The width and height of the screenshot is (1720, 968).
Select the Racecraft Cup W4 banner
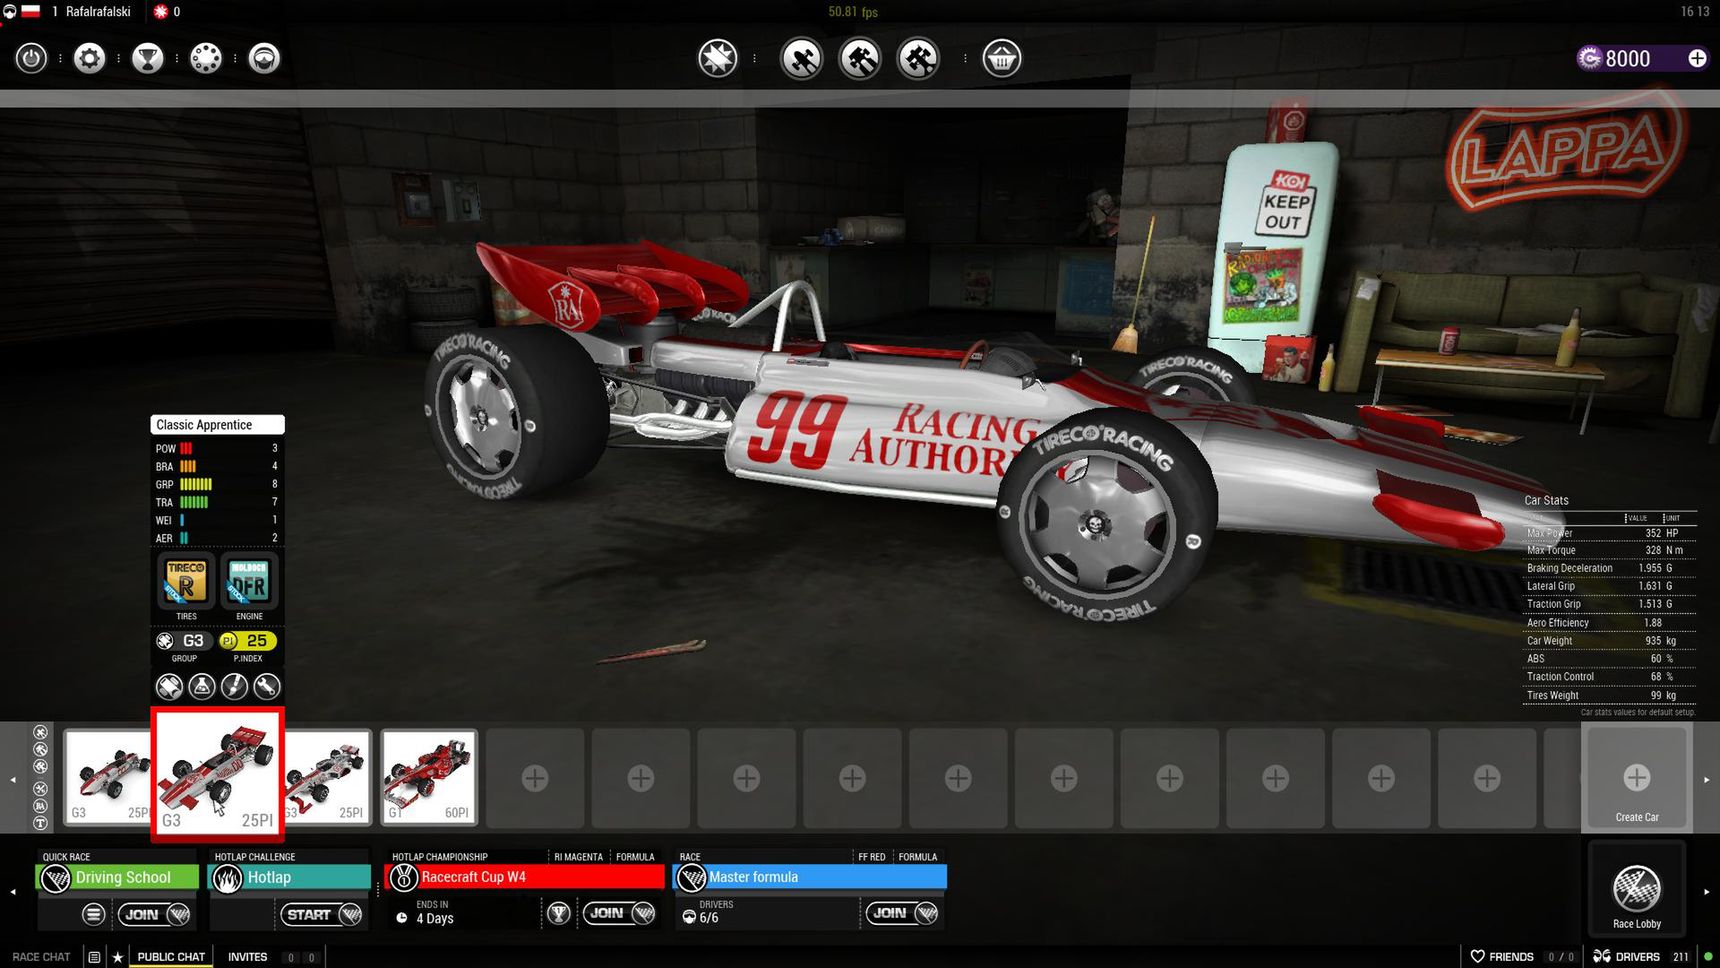coord(524,877)
